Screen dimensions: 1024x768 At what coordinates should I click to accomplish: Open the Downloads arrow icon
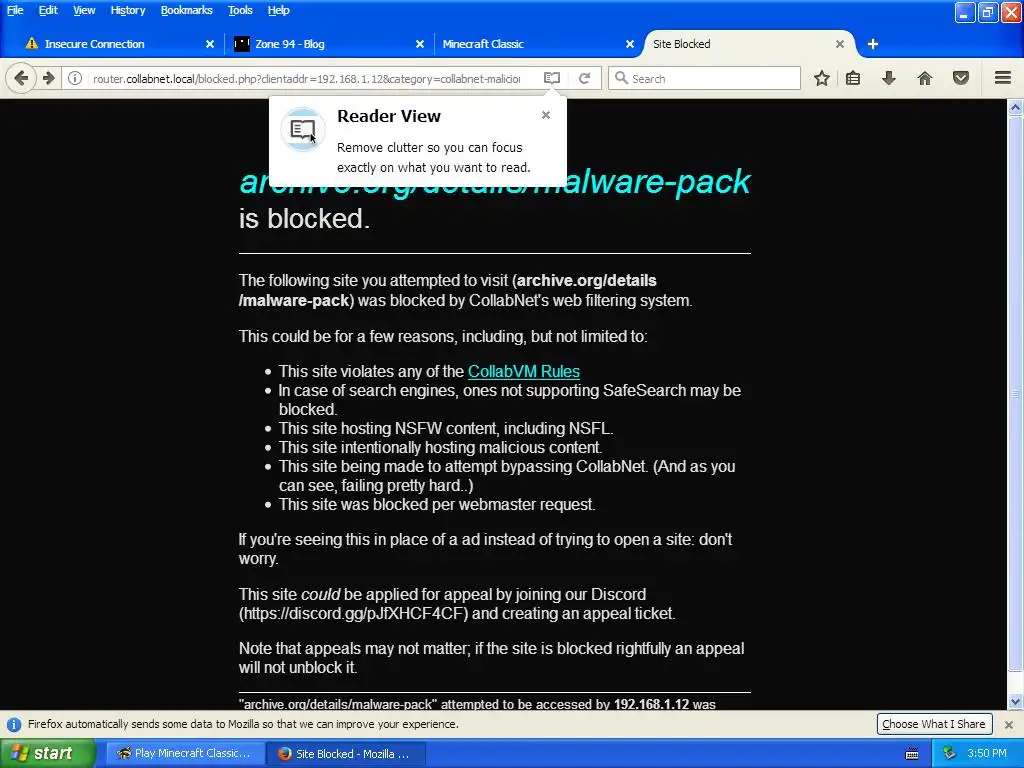[x=888, y=78]
